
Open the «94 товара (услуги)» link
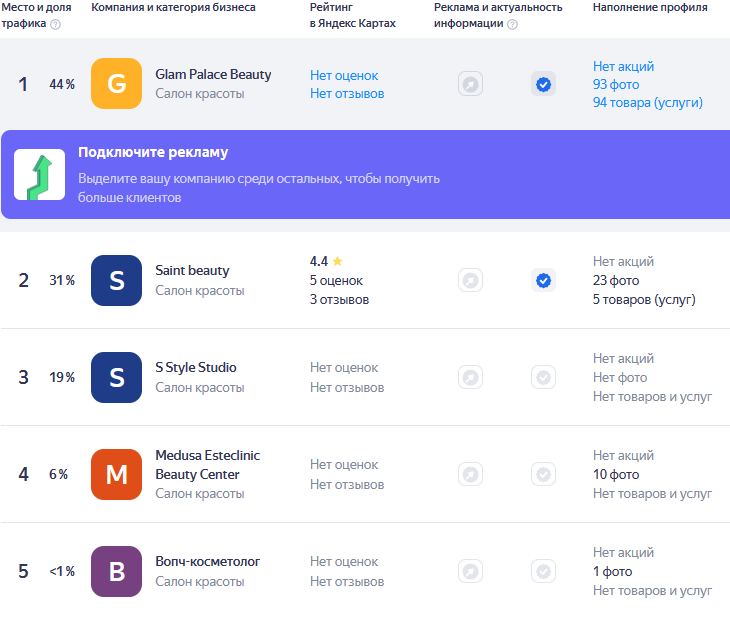[x=648, y=102]
